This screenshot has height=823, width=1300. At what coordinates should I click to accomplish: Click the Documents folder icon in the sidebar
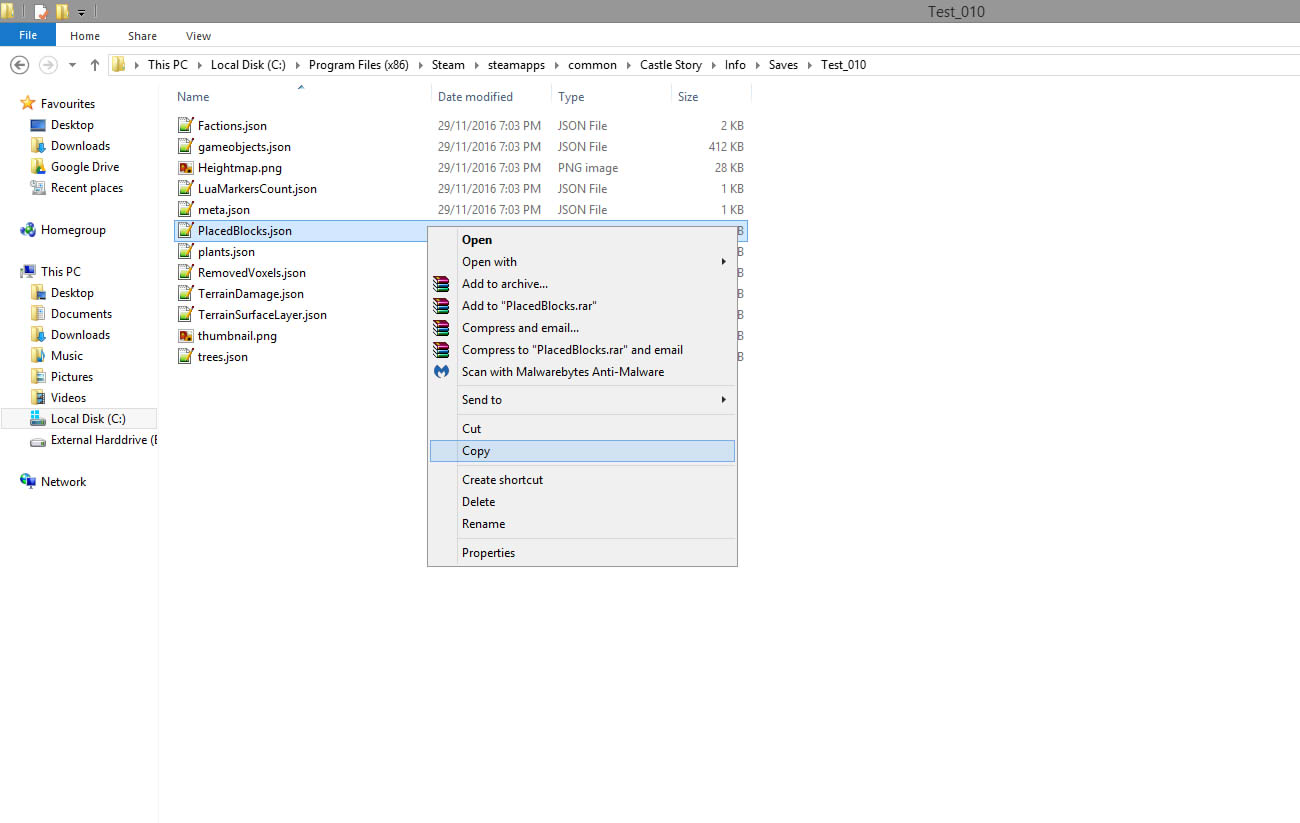[x=38, y=314]
